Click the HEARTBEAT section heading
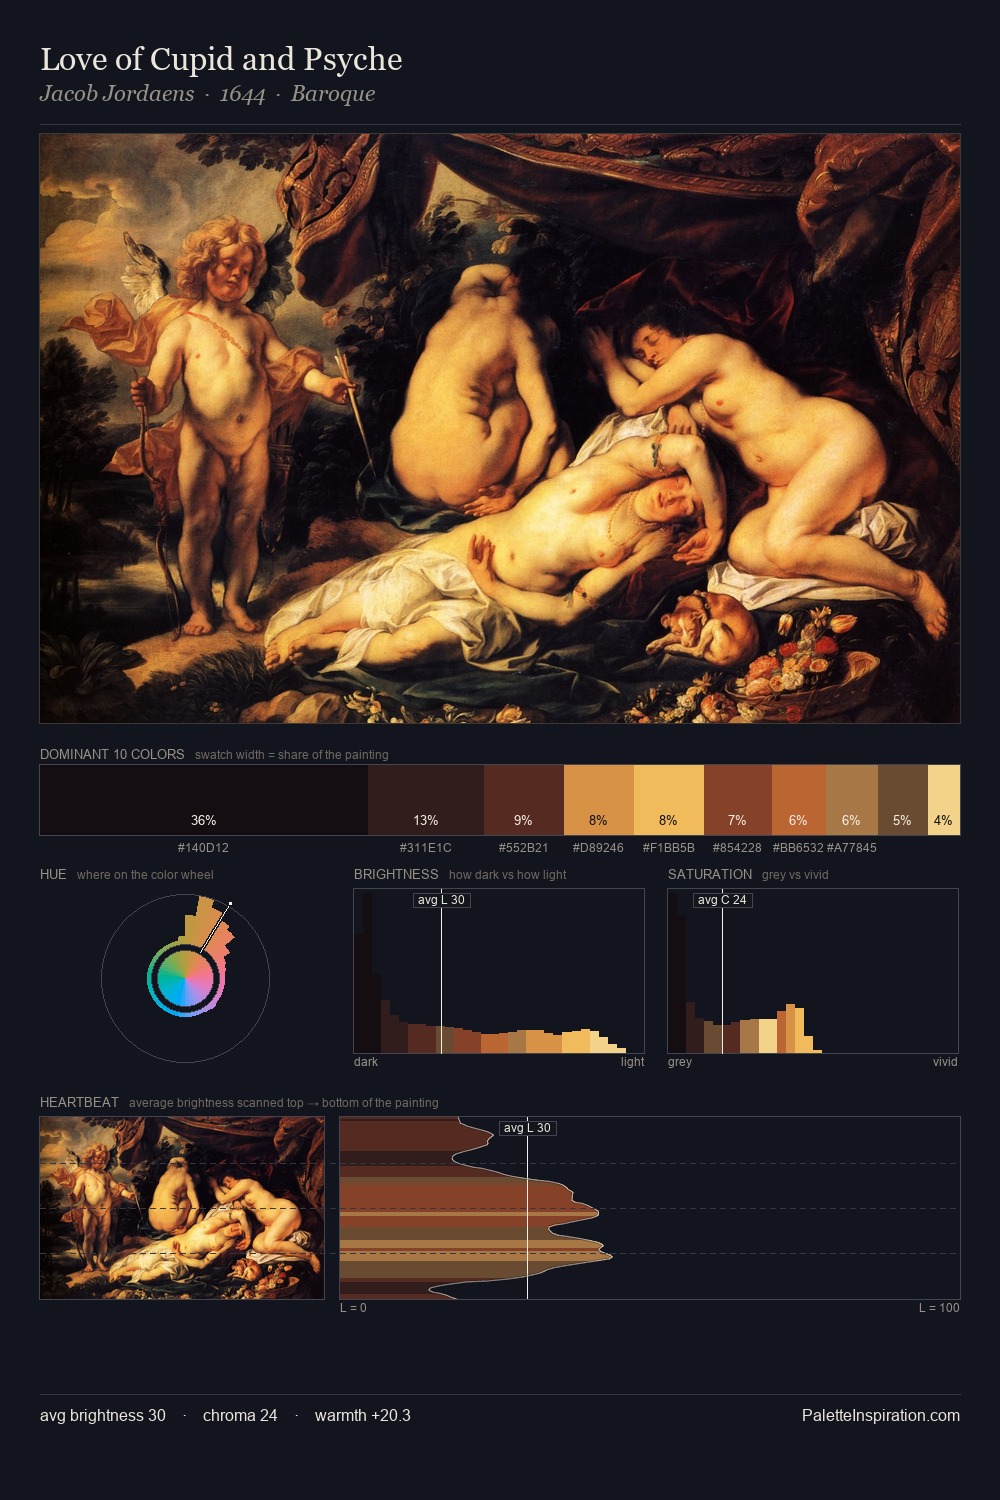The width and height of the screenshot is (1000, 1500). pos(79,1102)
